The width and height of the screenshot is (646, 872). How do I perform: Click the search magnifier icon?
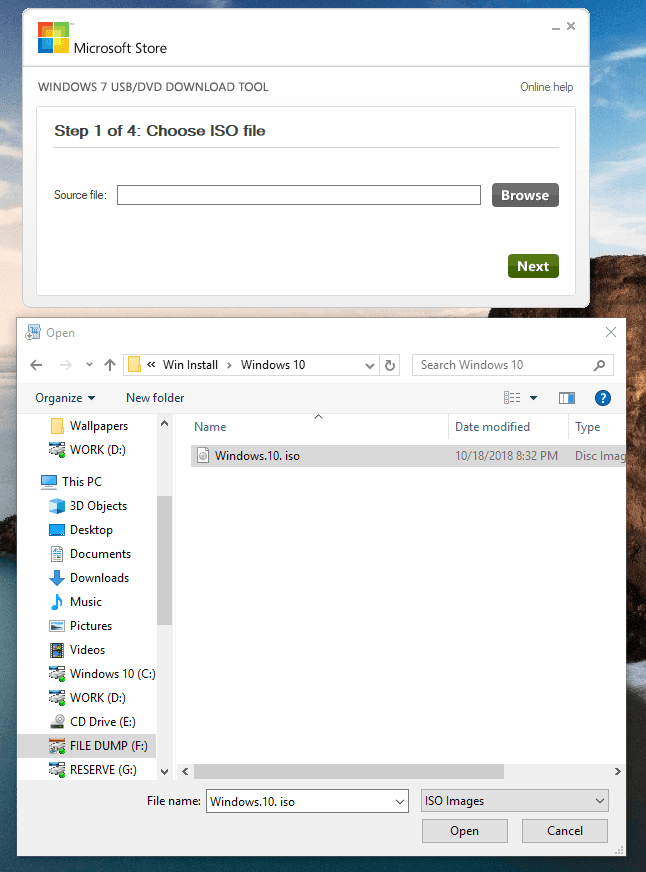(599, 365)
